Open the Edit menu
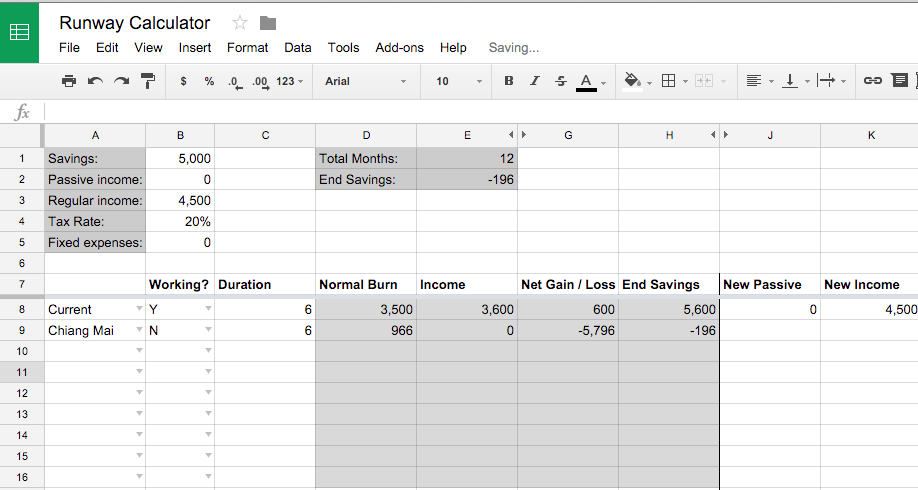918x490 pixels. 107,48
